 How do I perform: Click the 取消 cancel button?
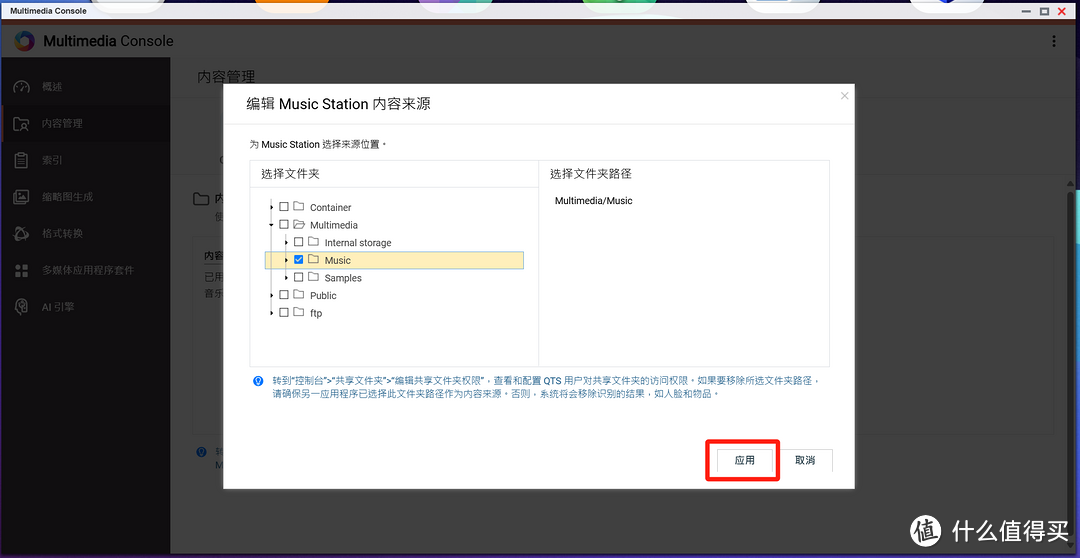pyautogui.click(x=805, y=460)
